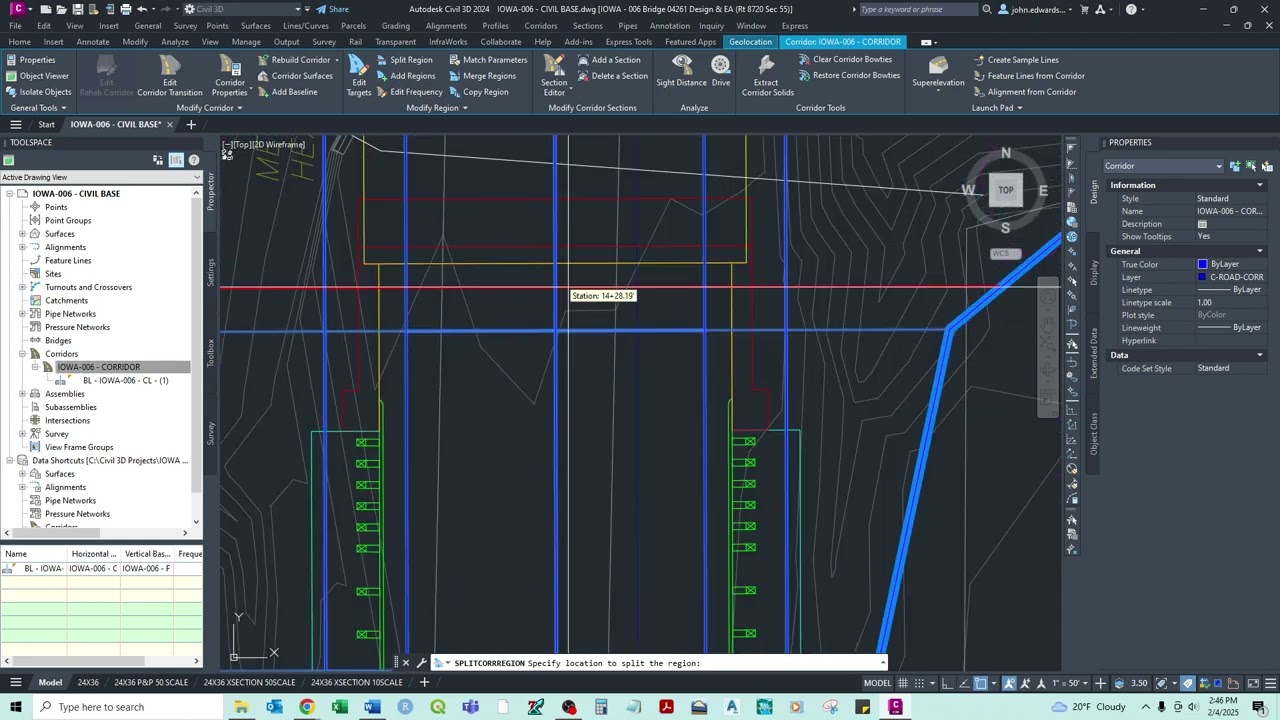Add new layout tab with plus
Viewport: 1280px width, 720px height.
point(424,682)
